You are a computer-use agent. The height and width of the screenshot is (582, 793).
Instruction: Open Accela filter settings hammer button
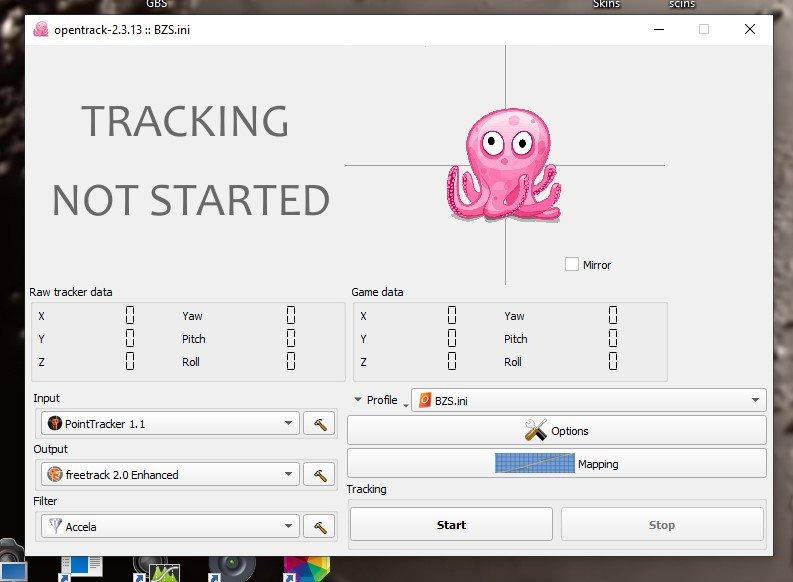pyautogui.click(x=320, y=527)
